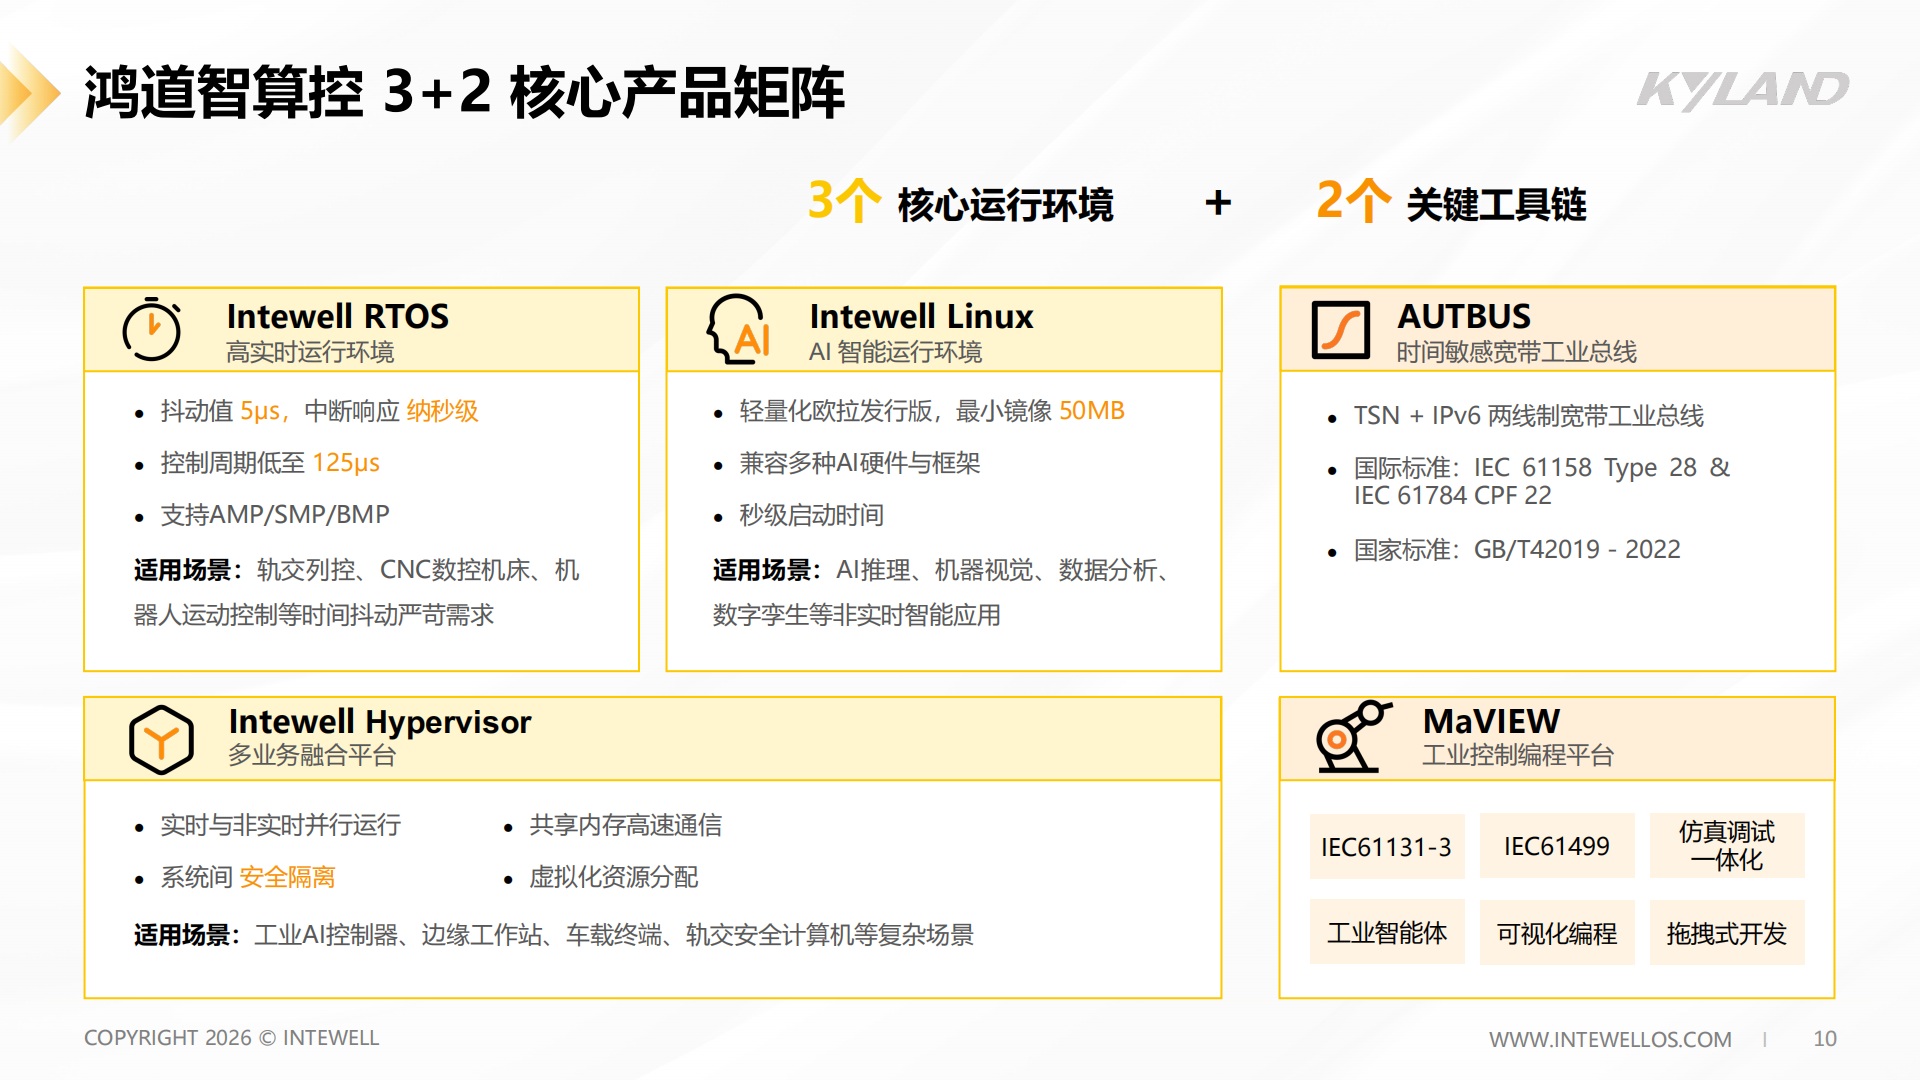Click the 50MB highlighted value
1920x1080 pixels.
click(x=1092, y=411)
